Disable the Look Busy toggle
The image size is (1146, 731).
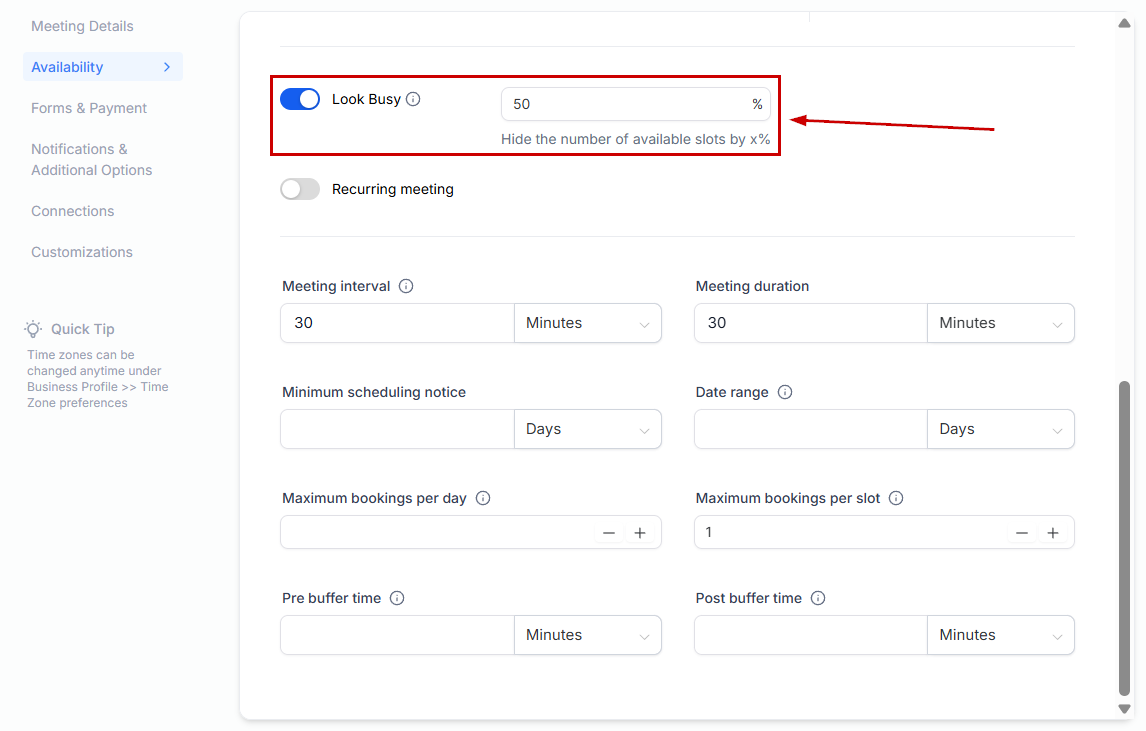click(300, 99)
